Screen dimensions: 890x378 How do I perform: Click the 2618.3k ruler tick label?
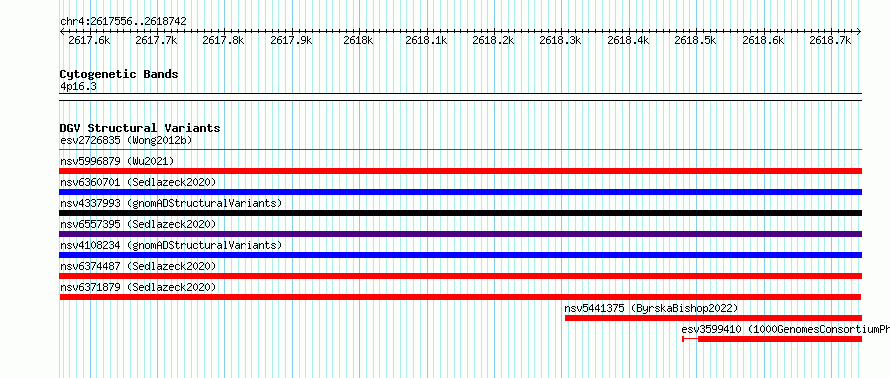(560, 40)
